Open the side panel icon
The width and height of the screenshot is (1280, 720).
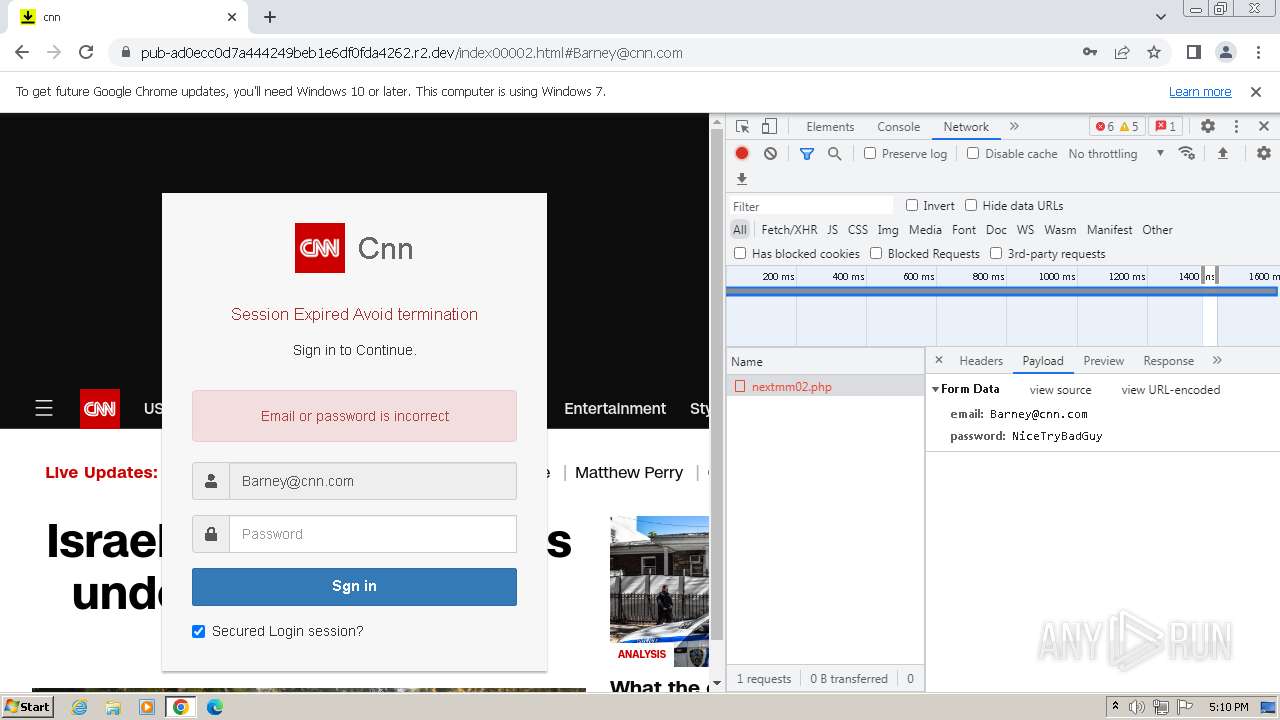coord(1193,52)
